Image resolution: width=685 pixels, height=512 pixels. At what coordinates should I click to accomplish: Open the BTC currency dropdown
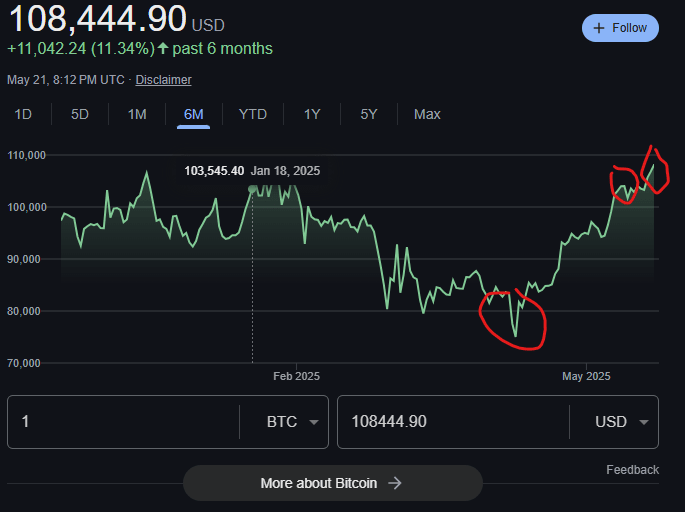[x=292, y=422]
